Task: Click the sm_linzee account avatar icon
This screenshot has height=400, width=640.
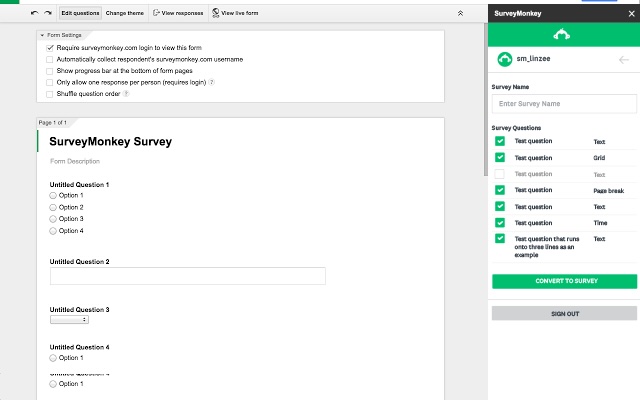Action: [x=504, y=59]
